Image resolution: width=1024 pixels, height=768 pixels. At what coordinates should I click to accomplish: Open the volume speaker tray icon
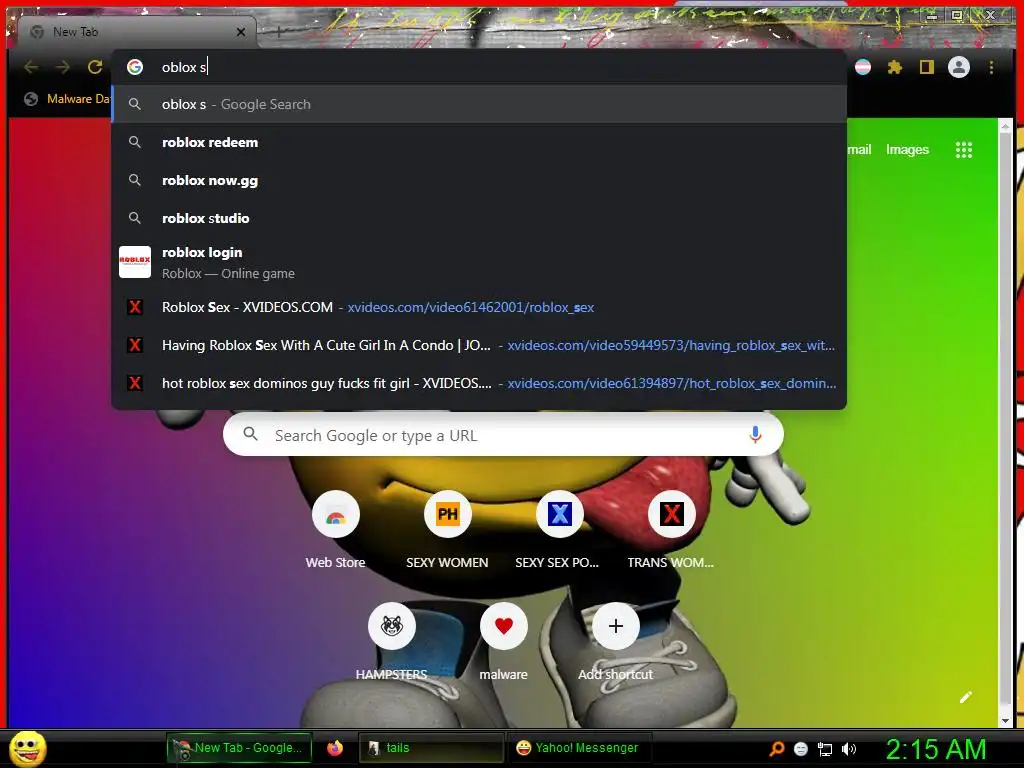849,749
